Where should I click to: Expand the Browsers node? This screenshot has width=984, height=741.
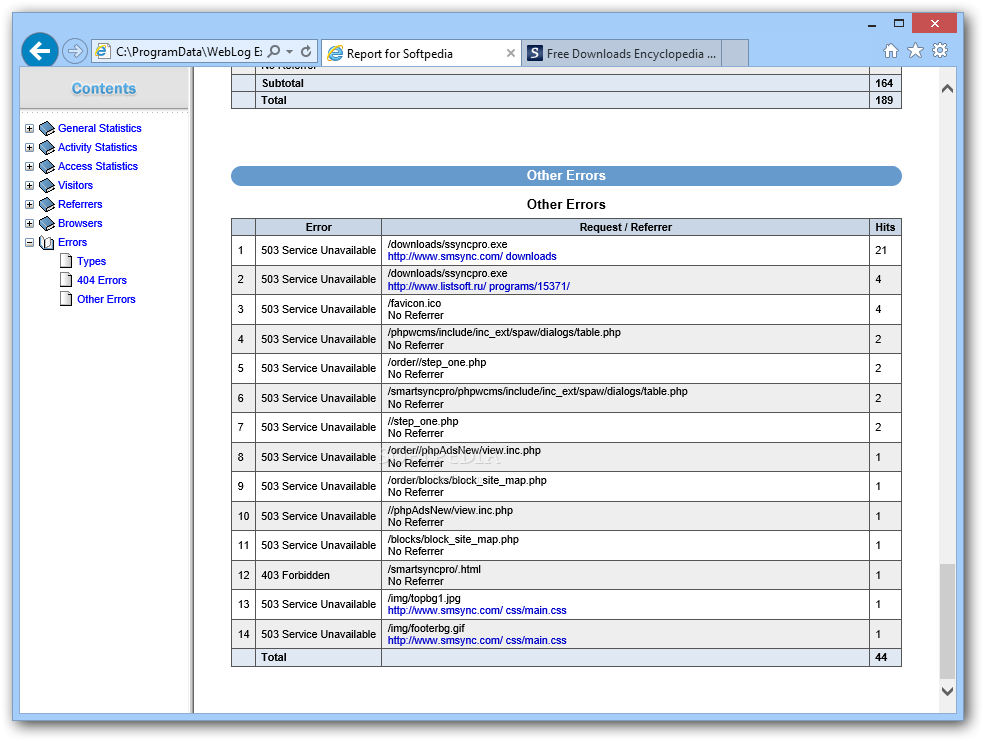tap(29, 223)
